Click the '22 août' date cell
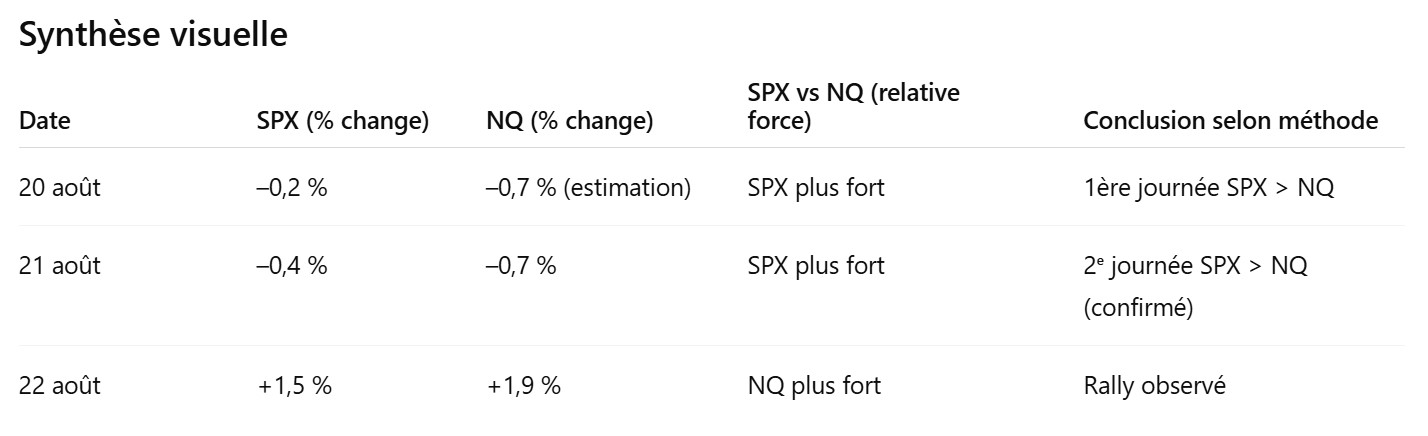The image size is (1428, 436). click(x=60, y=385)
